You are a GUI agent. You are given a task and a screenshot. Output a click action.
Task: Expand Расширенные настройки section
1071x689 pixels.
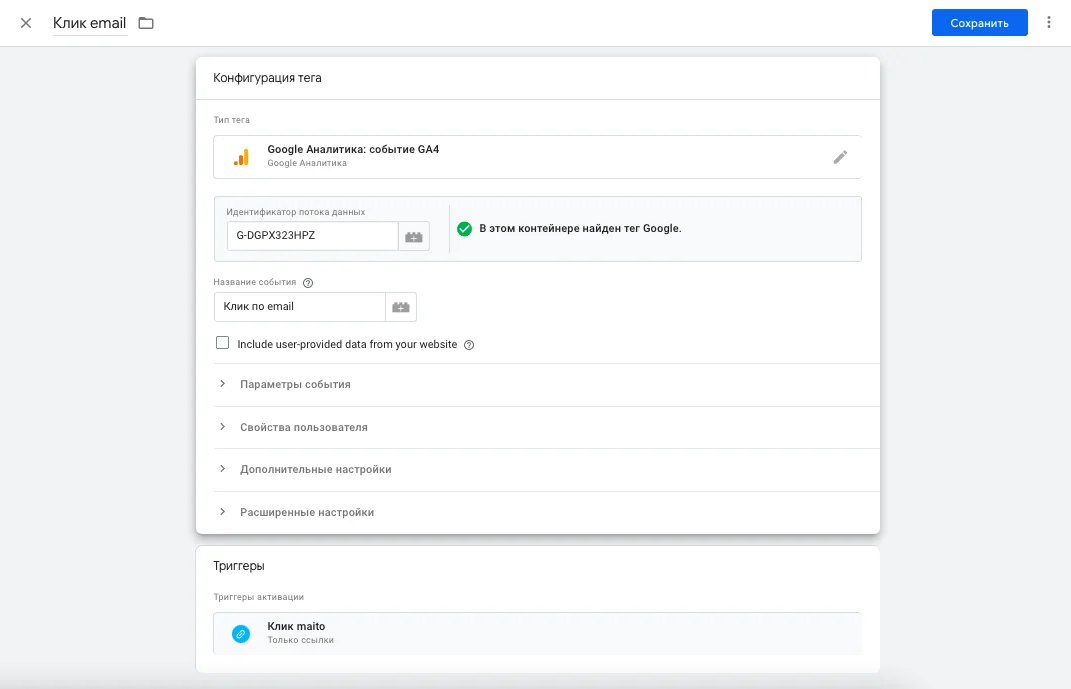click(306, 512)
